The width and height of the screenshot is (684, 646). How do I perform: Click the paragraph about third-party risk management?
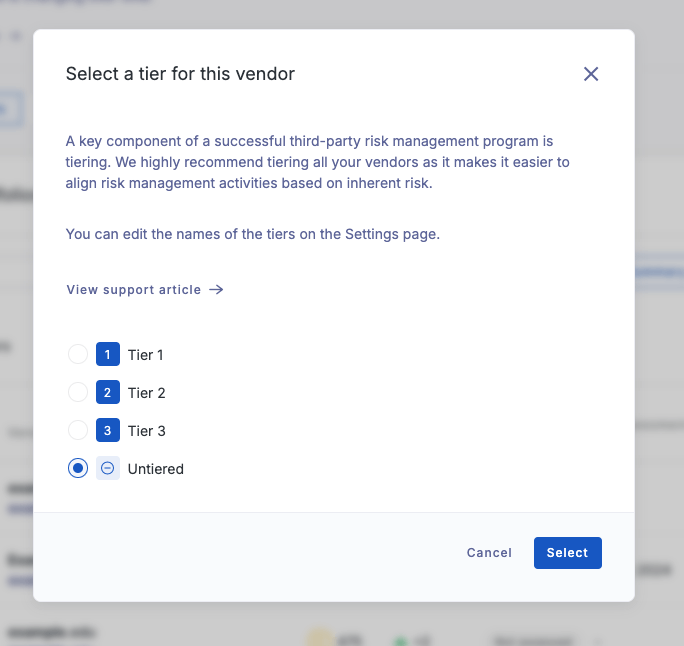coord(318,162)
